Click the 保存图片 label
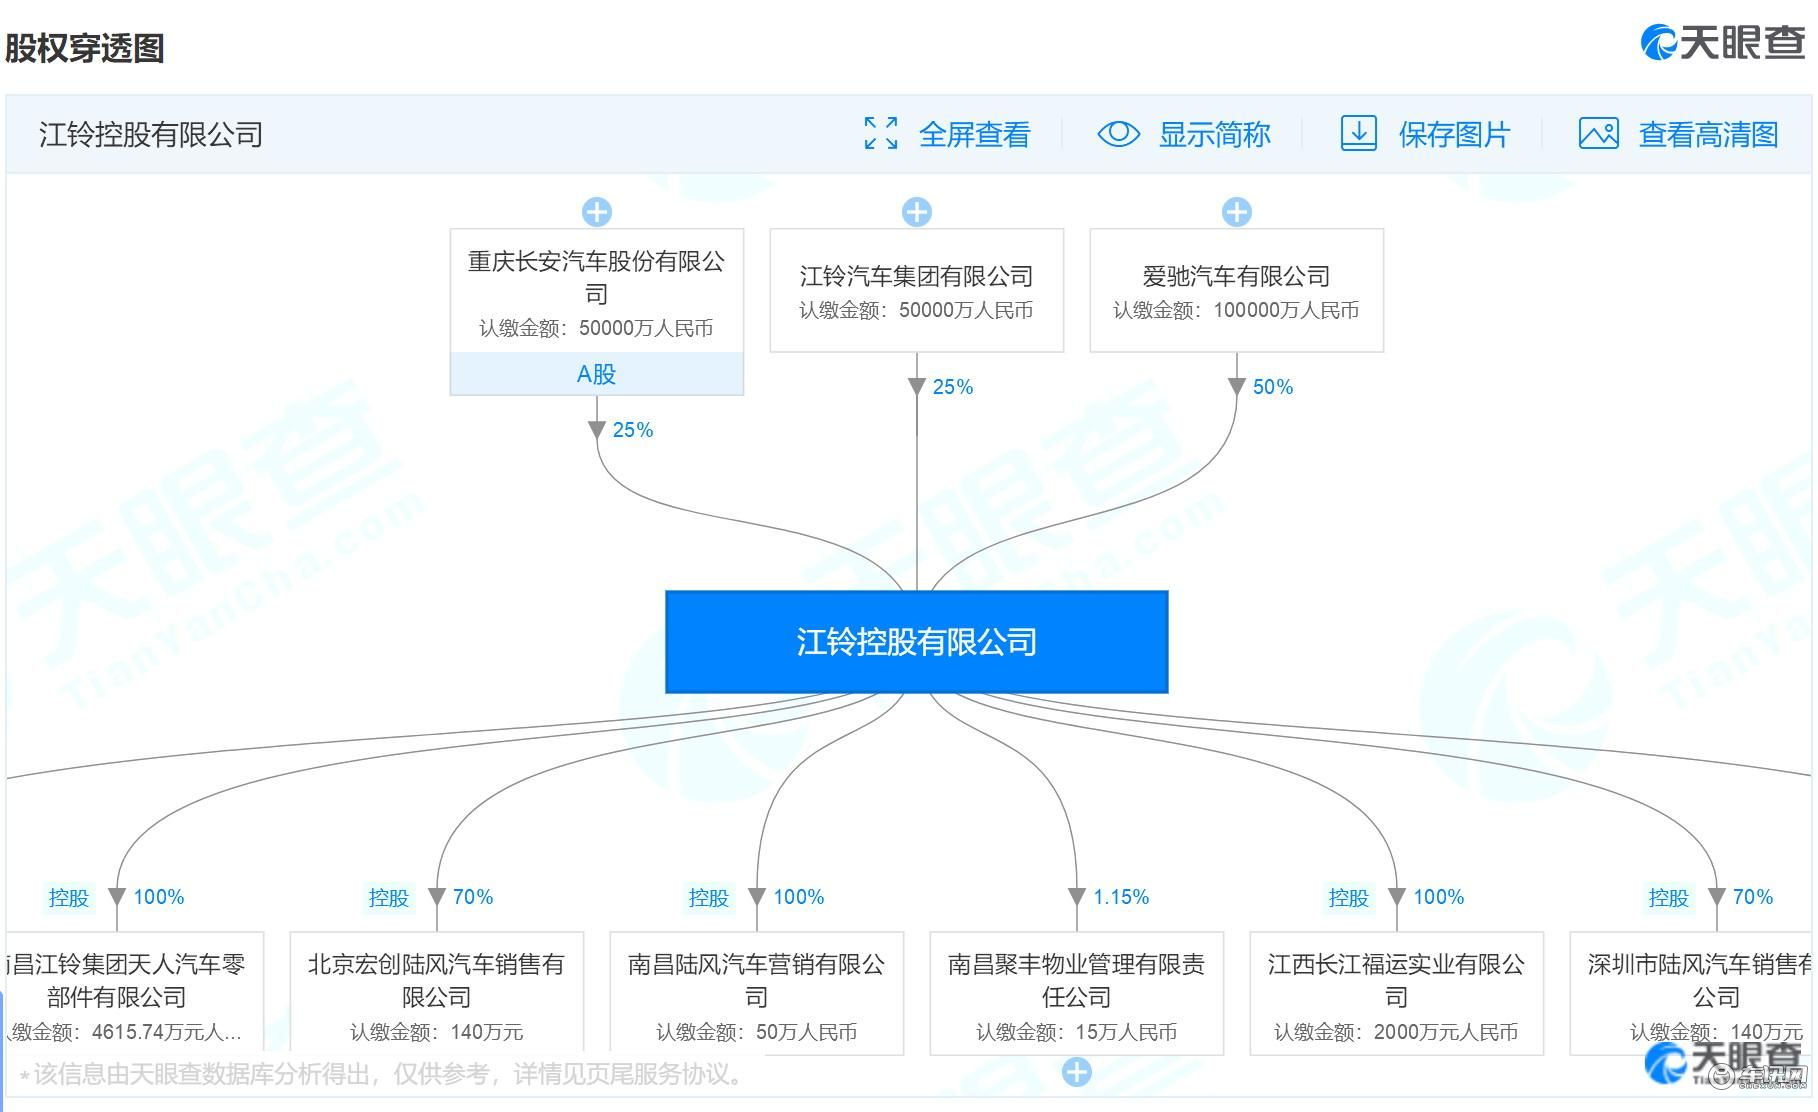 1455,134
